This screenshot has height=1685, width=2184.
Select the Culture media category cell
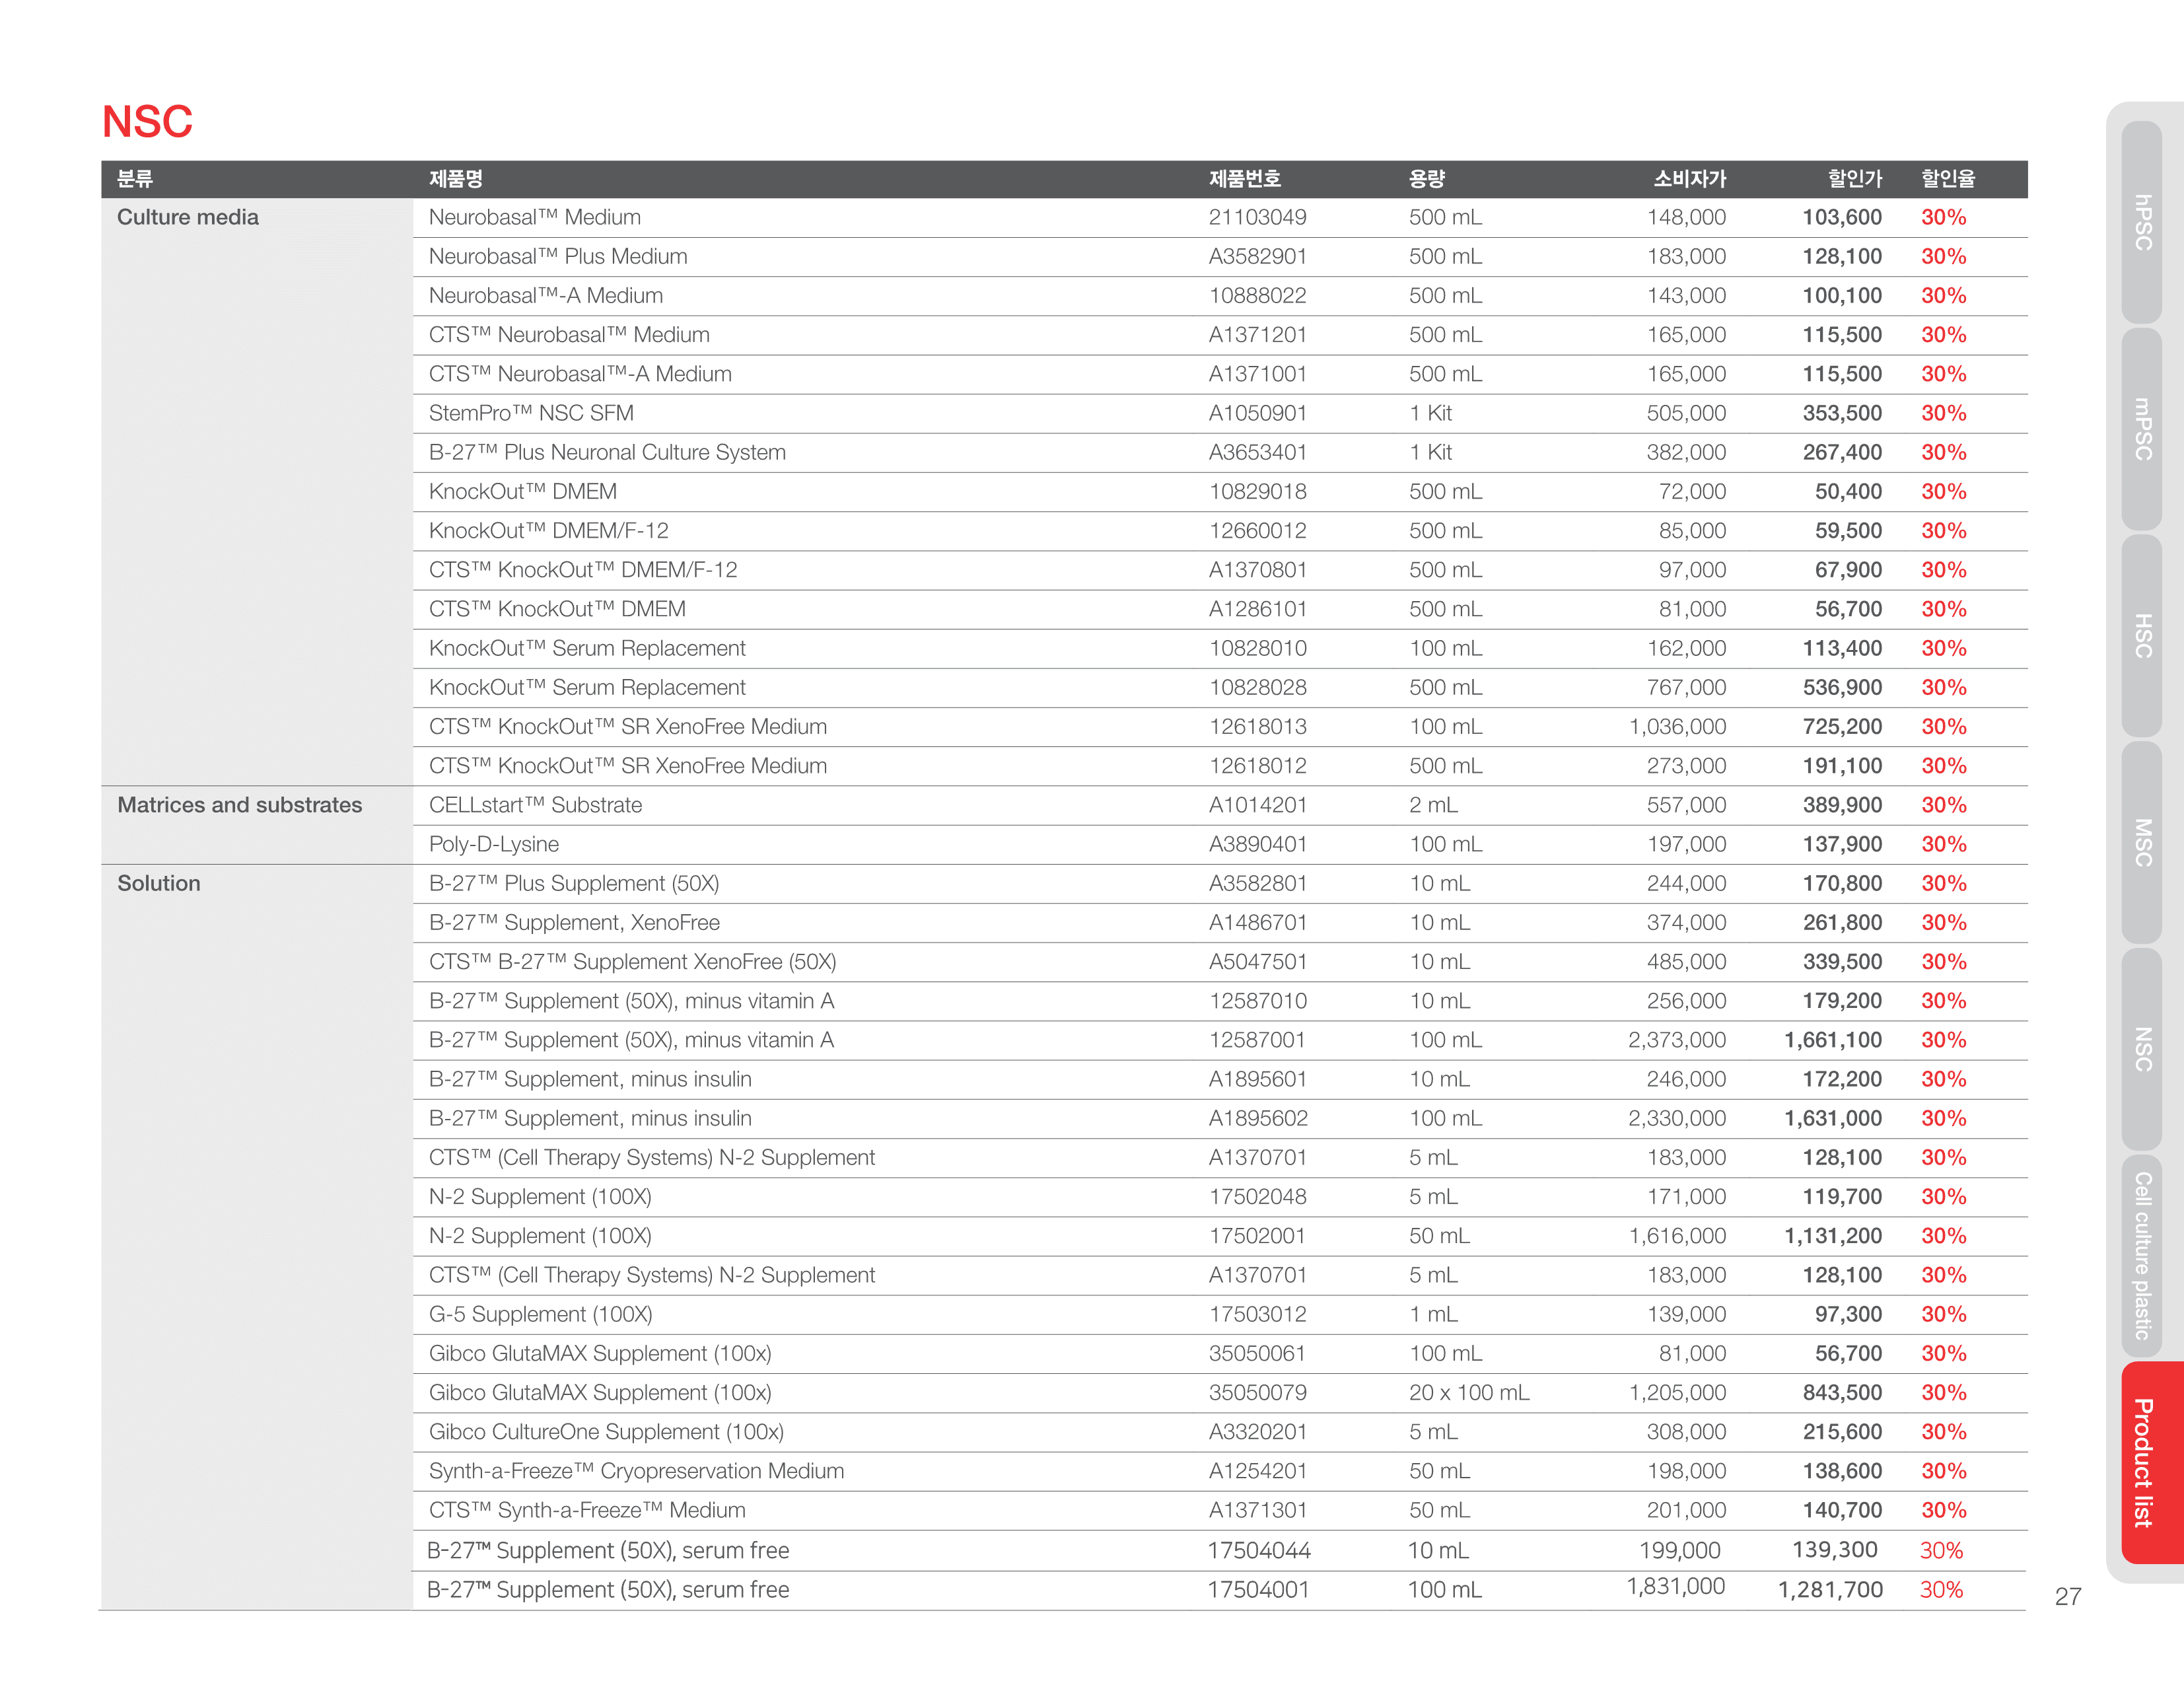188,217
